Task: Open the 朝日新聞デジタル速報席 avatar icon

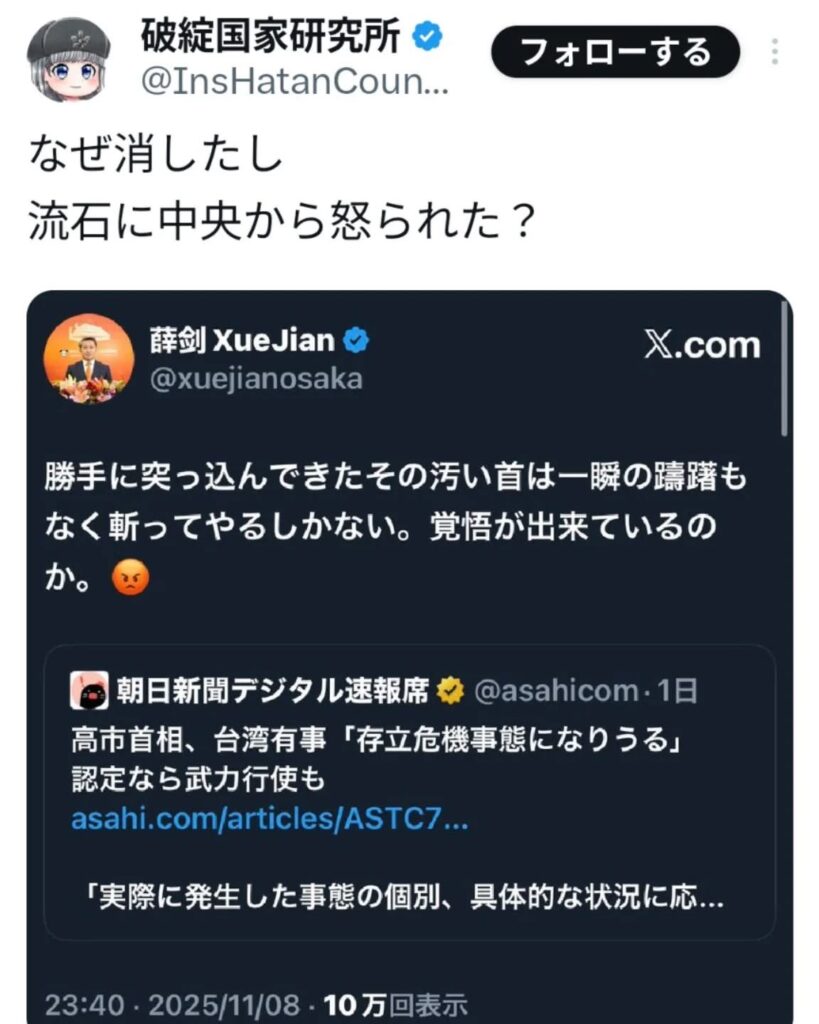Action: pyautogui.click(x=88, y=690)
